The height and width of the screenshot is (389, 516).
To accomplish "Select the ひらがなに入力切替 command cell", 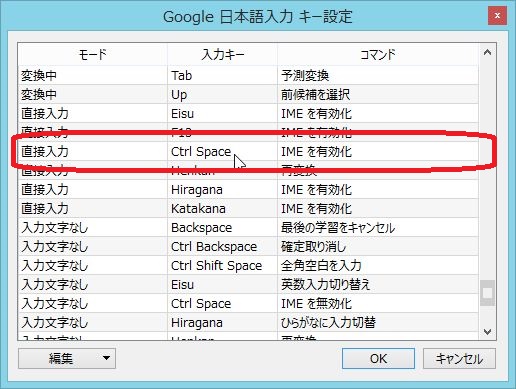I will coord(378,323).
